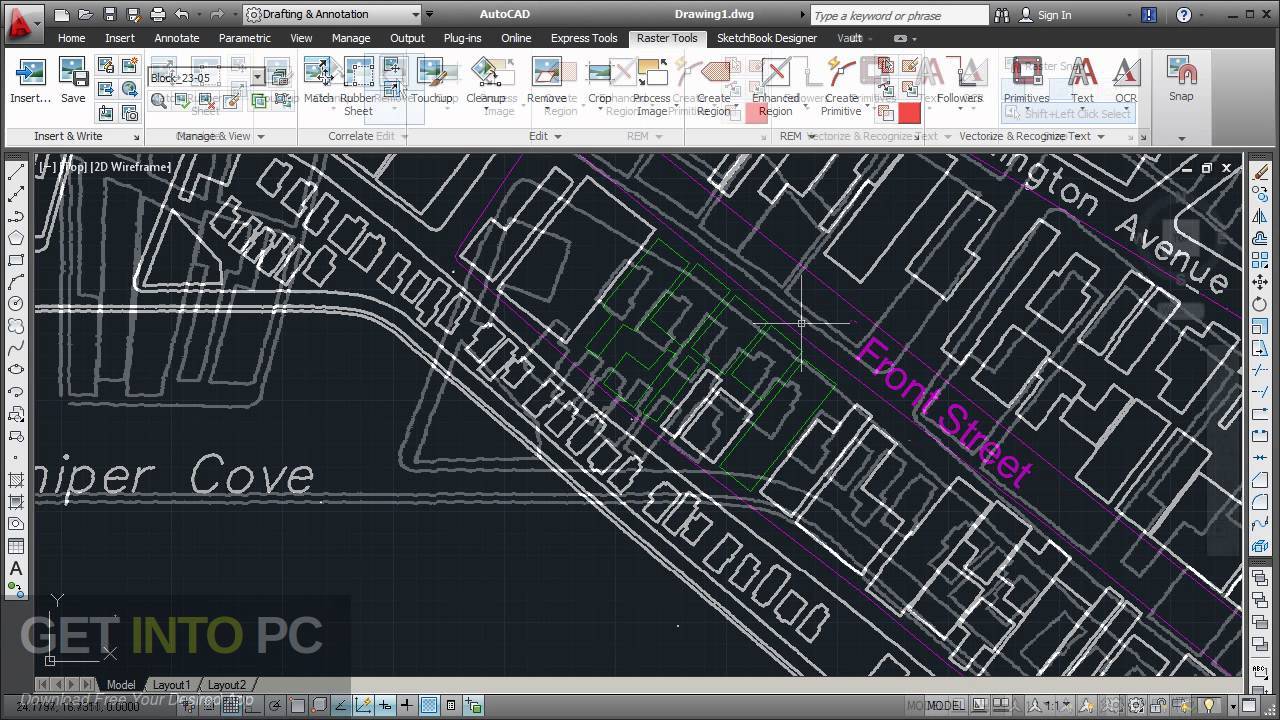The width and height of the screenshot is (1280, 720).
Task: Click the Plot printer icon
Action: pyautogui.click(x=157, y=14)
